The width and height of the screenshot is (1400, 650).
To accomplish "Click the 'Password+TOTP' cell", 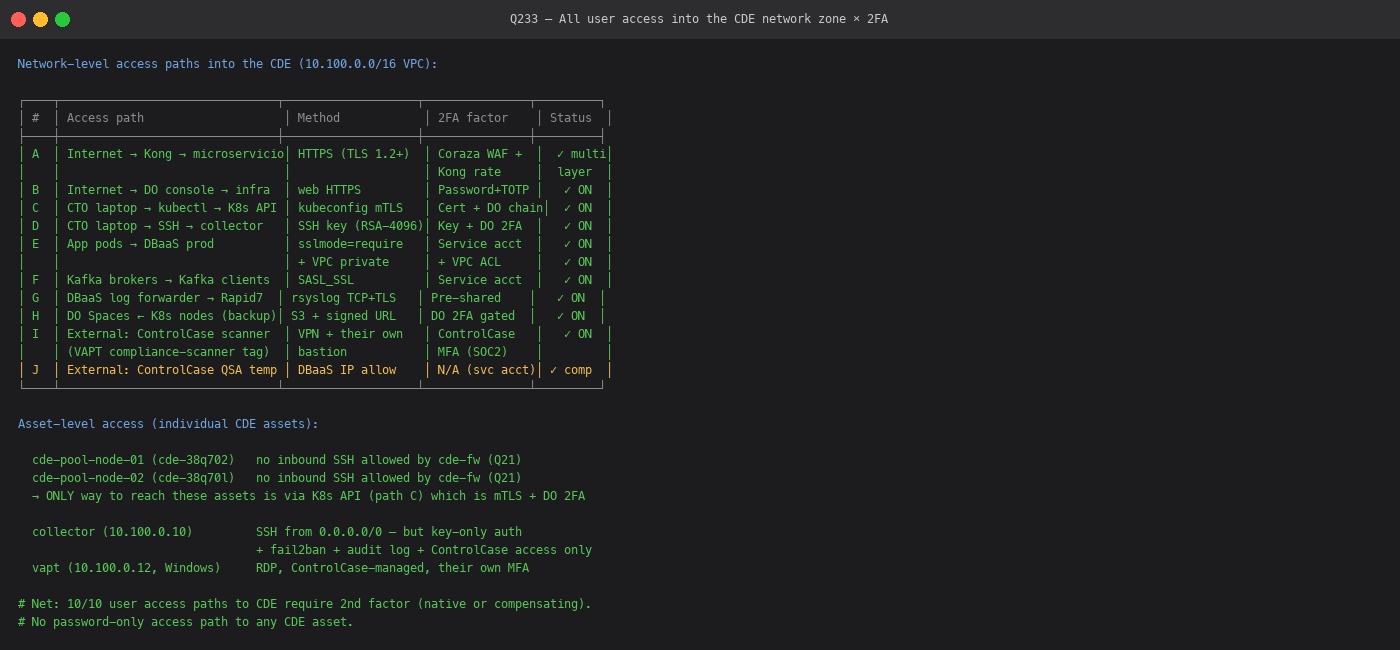I will point(483,190).
